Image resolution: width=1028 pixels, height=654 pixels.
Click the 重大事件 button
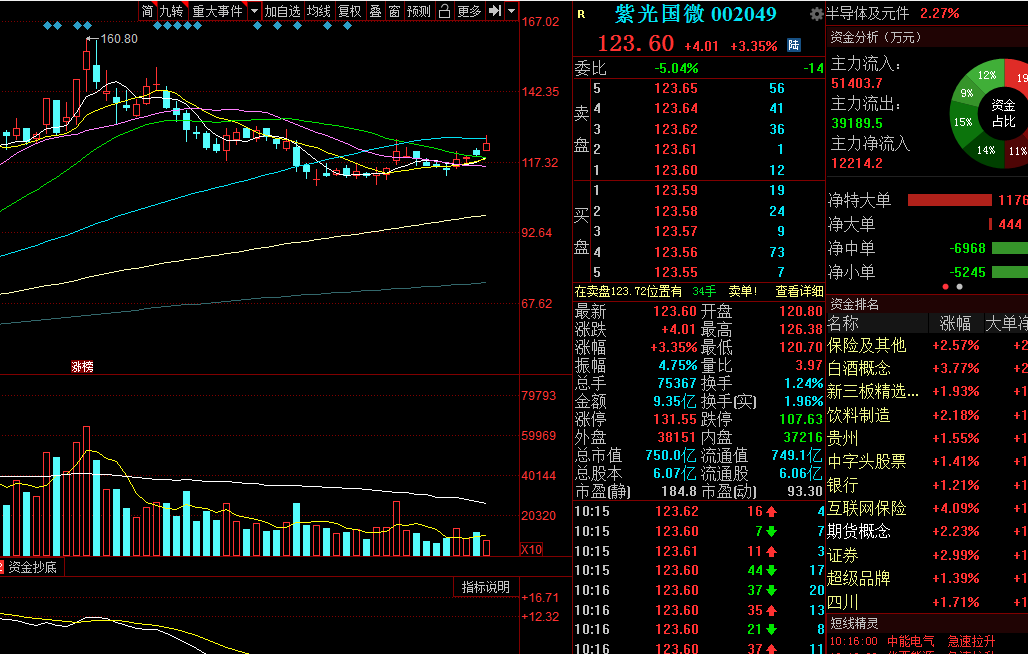click(x=217, y=10)
